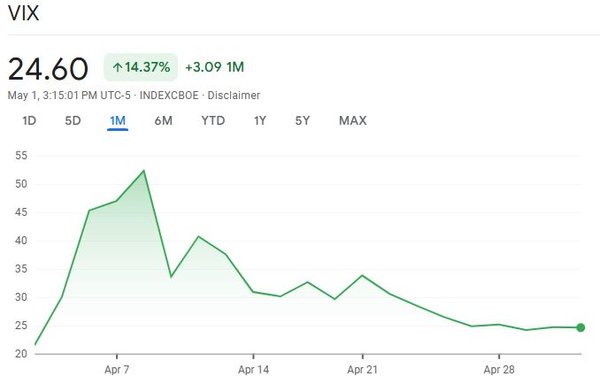Switch to the 5D range tab
Screen dimensions: 600x384
73,121
